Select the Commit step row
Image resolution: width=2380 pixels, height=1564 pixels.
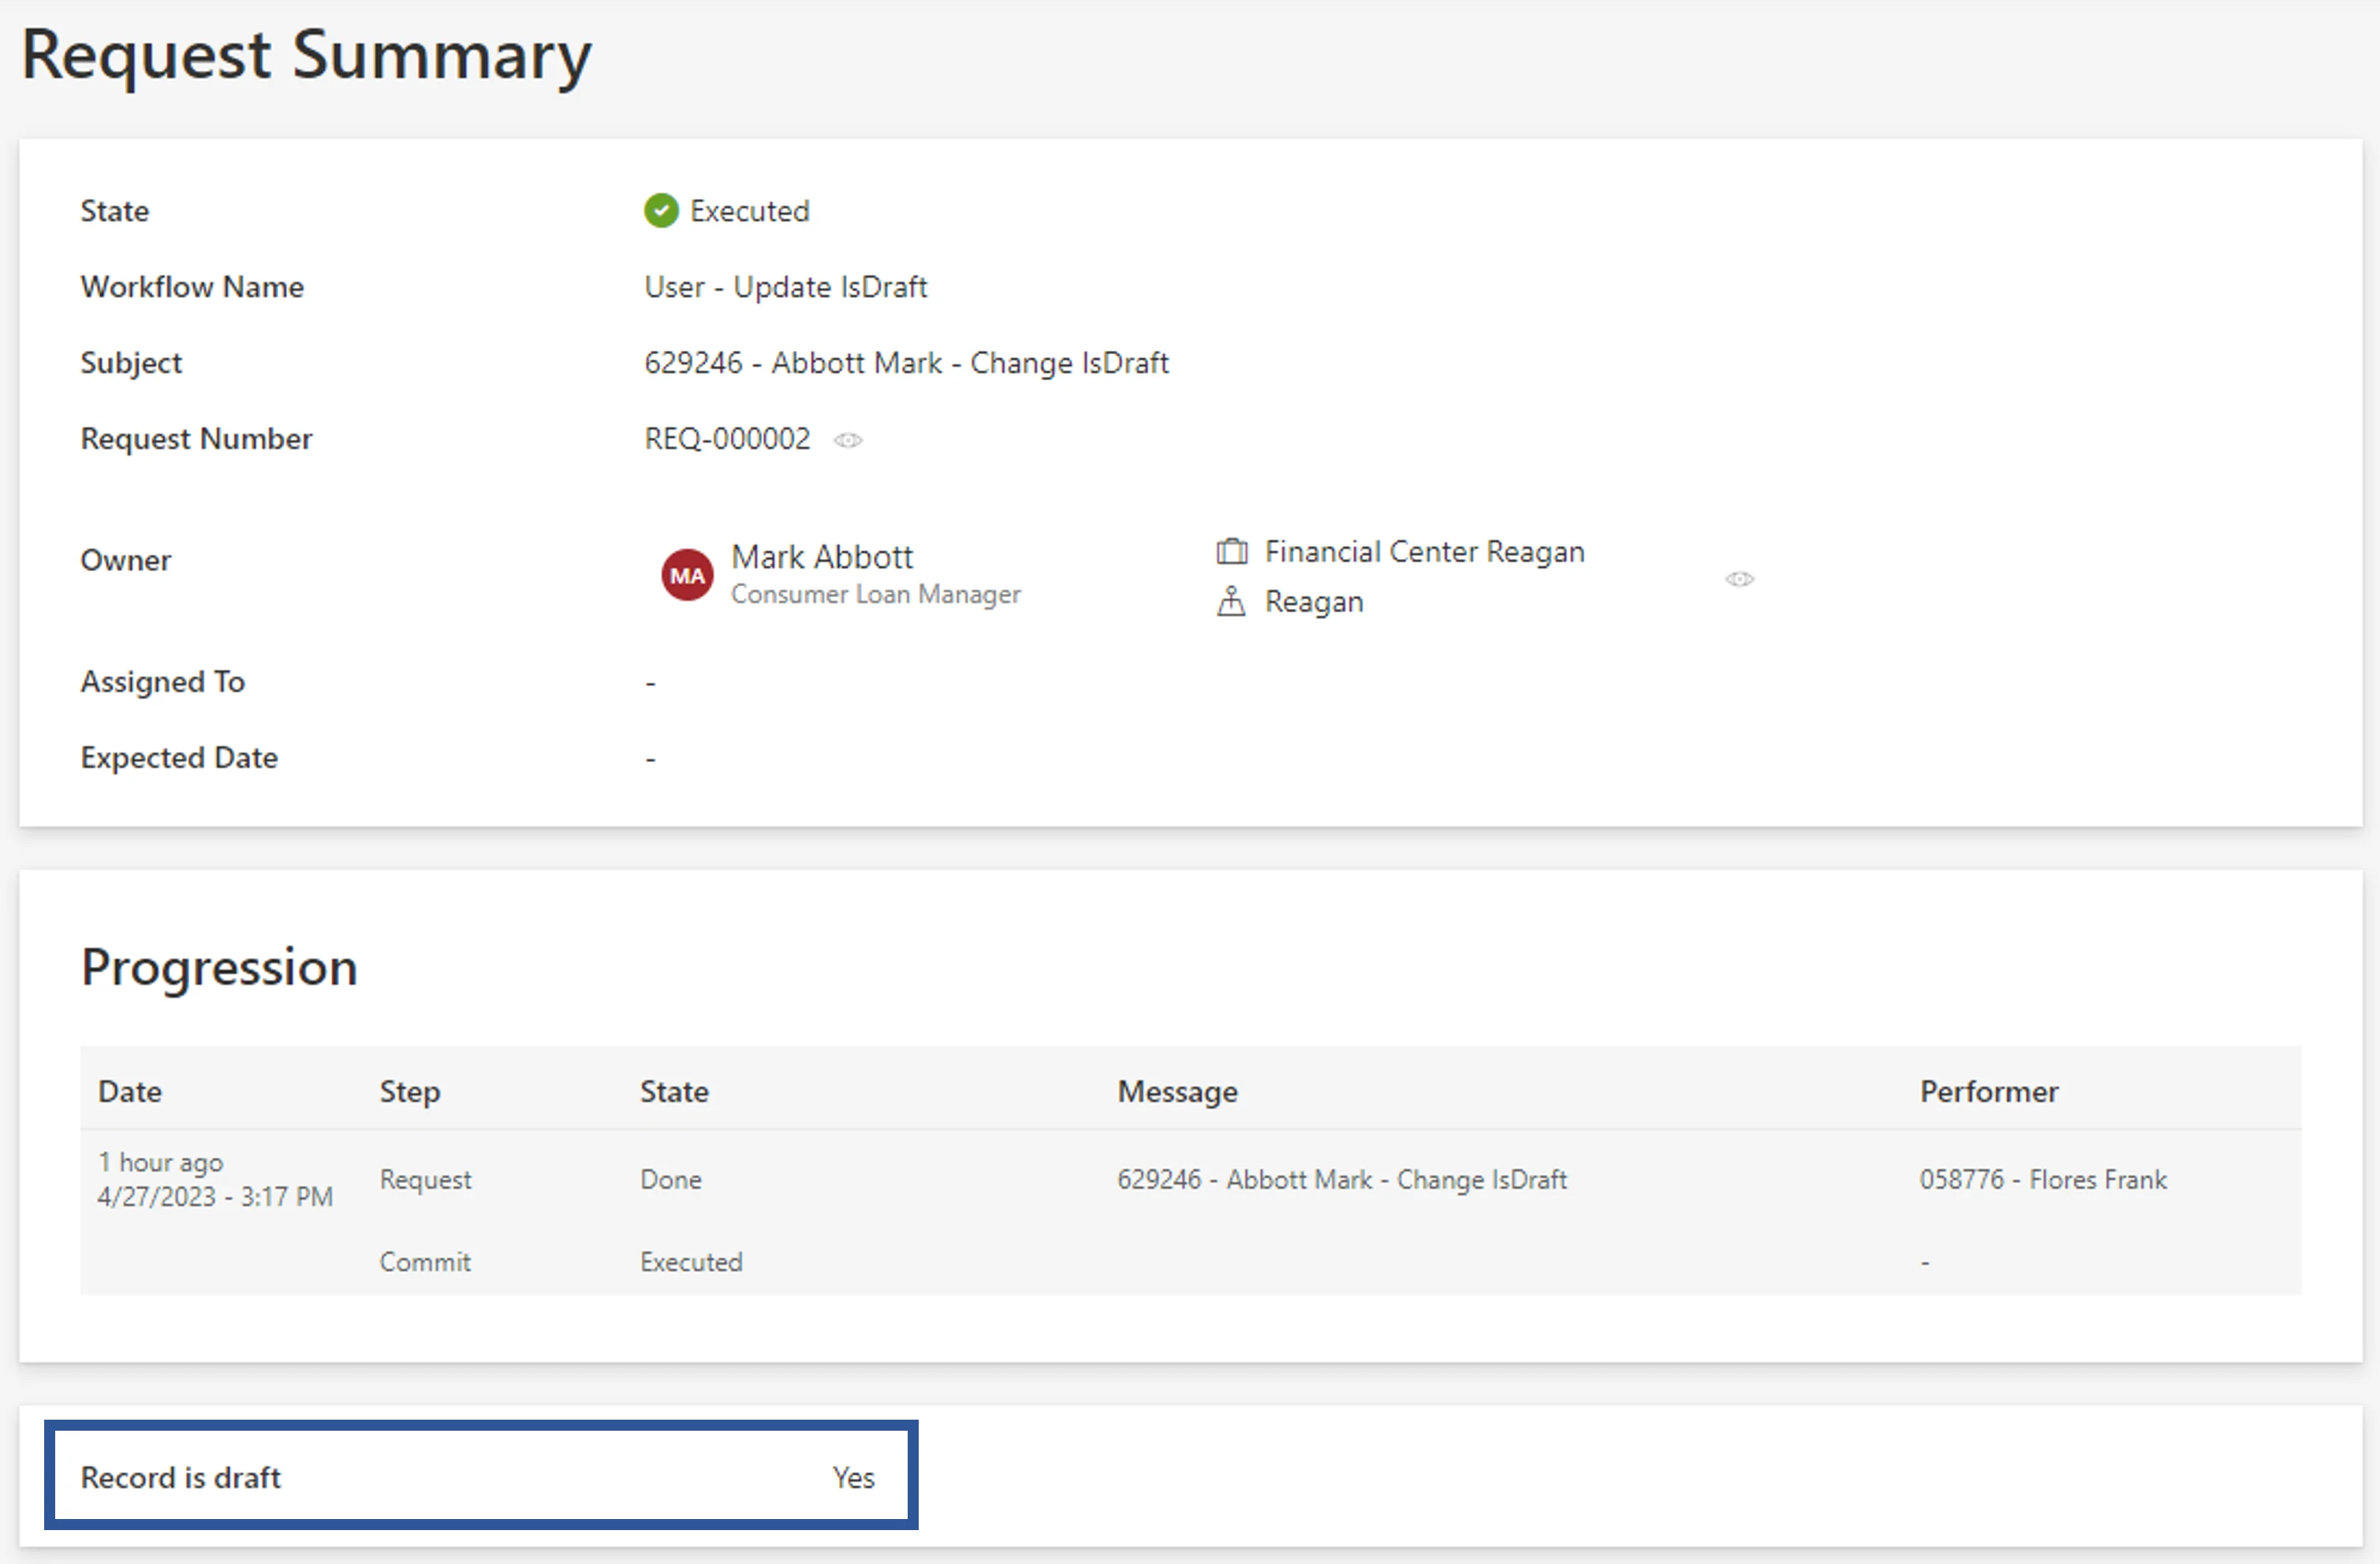pos(1190,1262)
